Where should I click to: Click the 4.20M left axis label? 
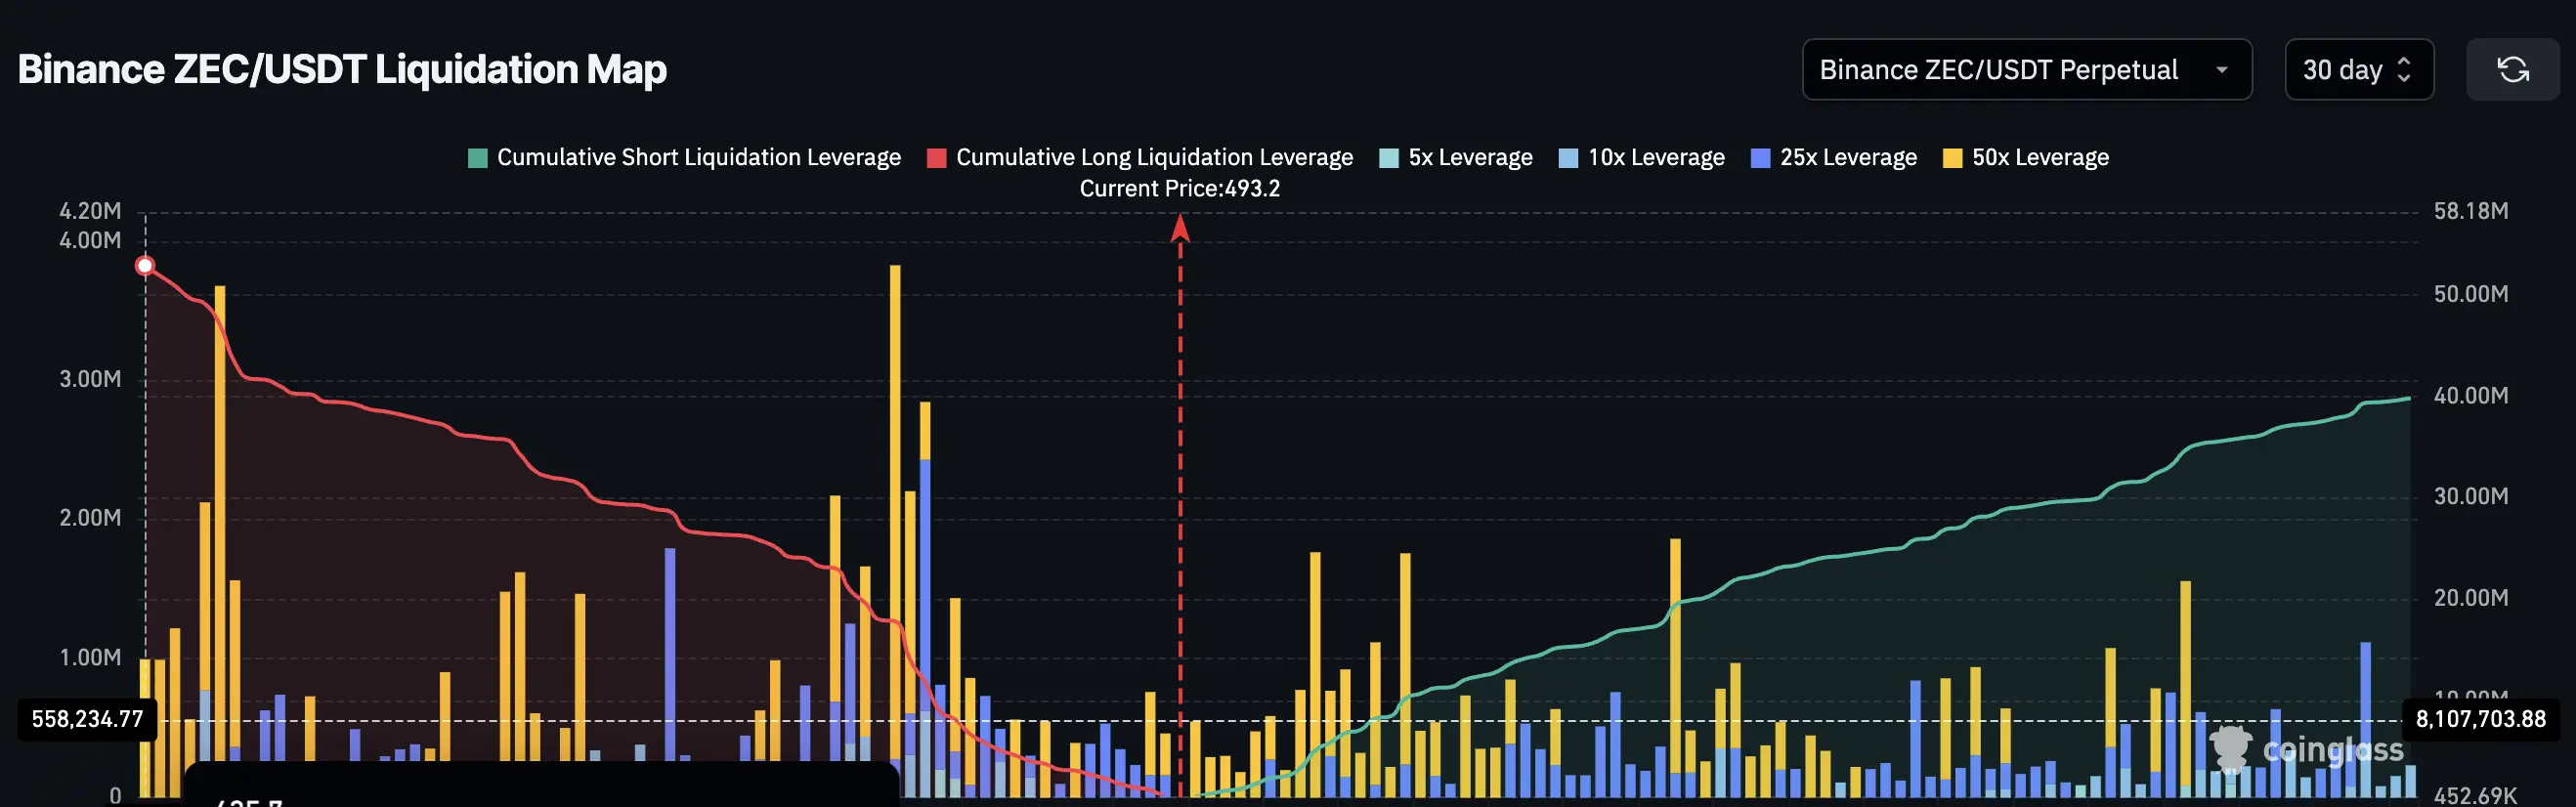pos(90,211)
